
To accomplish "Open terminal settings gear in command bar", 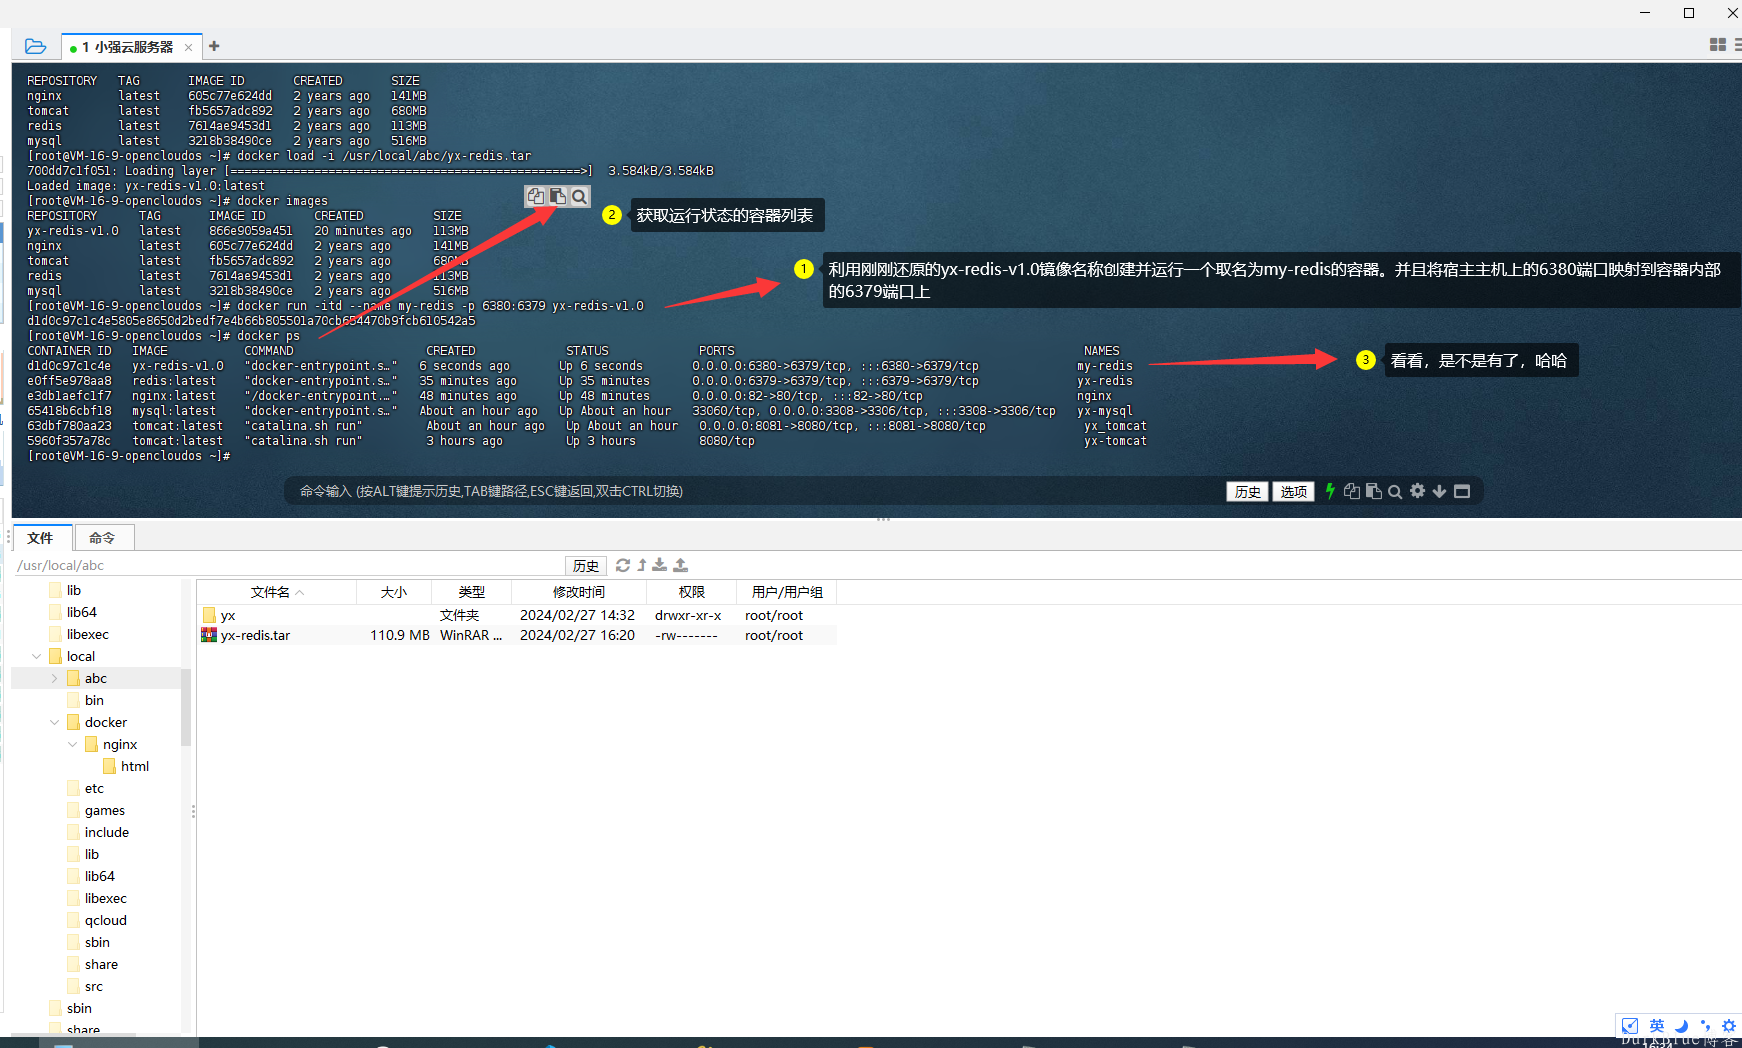I will coord(1417,491).
